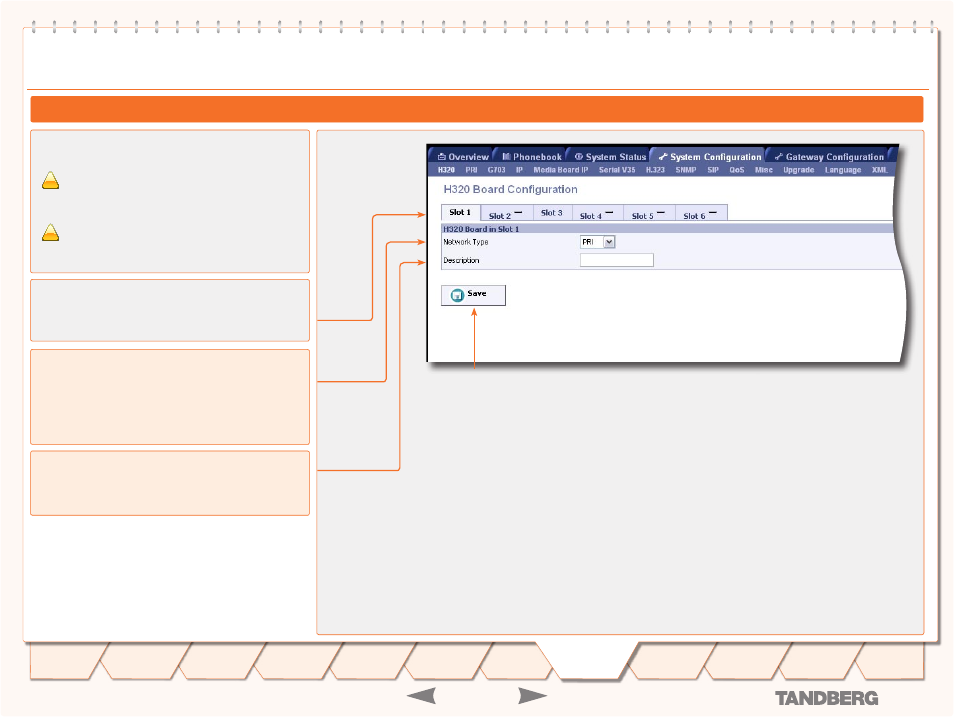Save the H320 board configuration
Viewport: 954px width, 717px height.
click(x=473, y=295)
